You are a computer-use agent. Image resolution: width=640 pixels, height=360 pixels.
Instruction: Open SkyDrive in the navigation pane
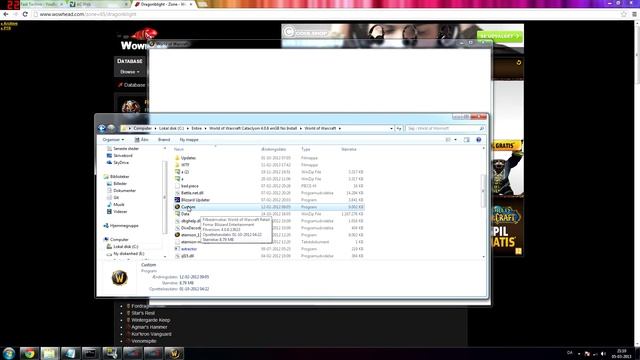pyautogui.click(x=121, y=162)
